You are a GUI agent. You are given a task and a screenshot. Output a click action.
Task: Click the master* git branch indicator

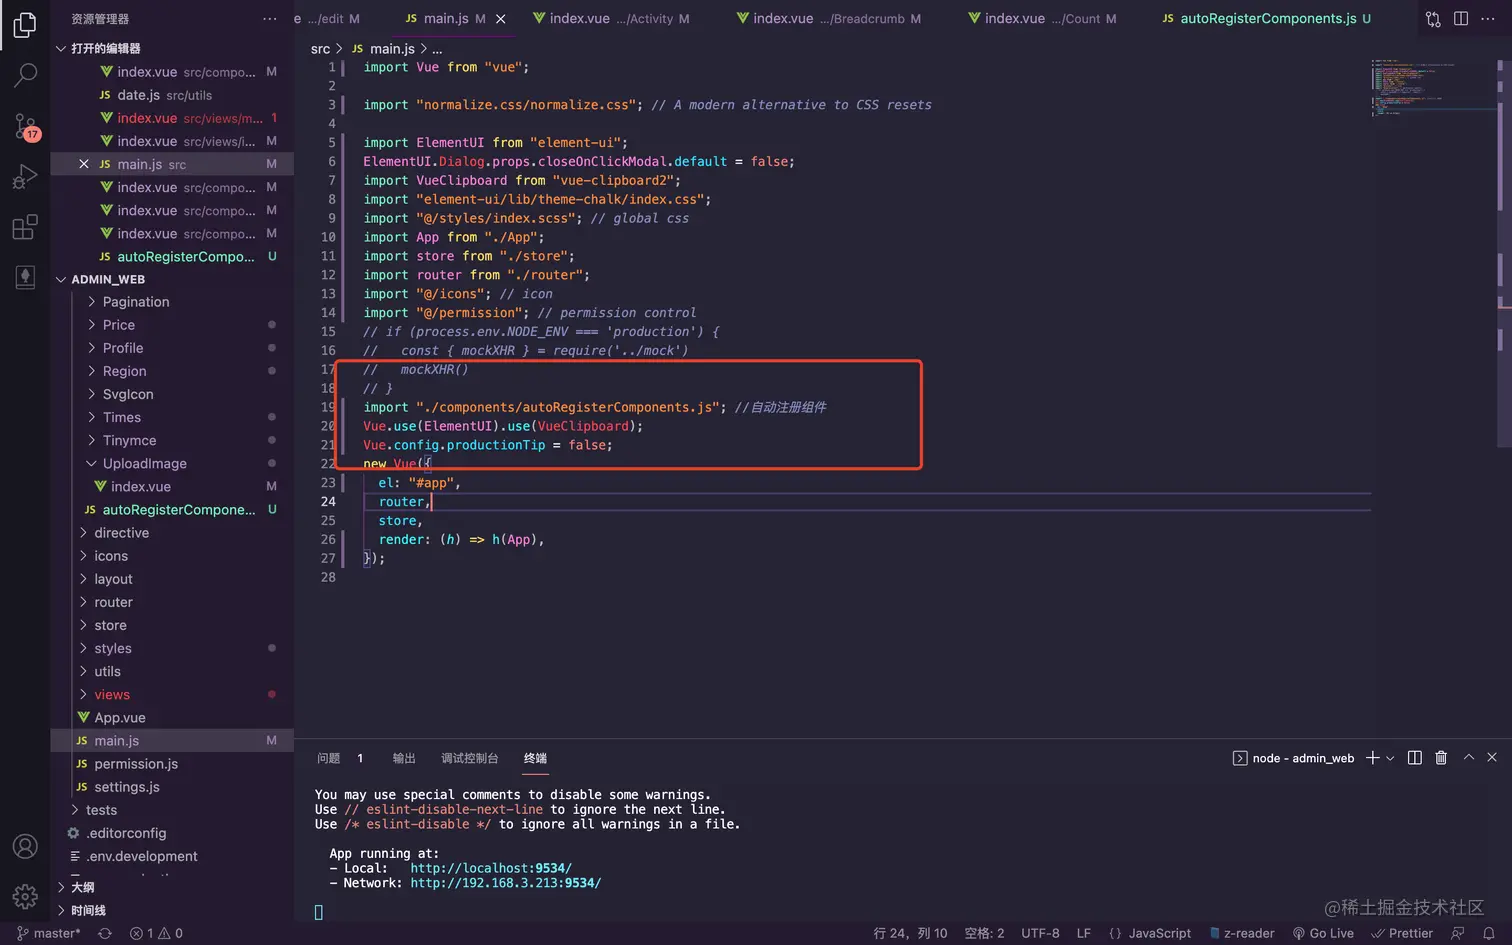[x=49, y=933]
